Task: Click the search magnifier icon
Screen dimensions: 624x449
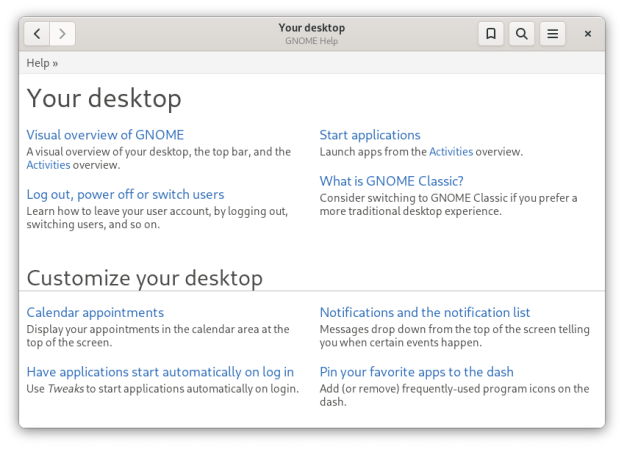Action: (x=521, y=34)
